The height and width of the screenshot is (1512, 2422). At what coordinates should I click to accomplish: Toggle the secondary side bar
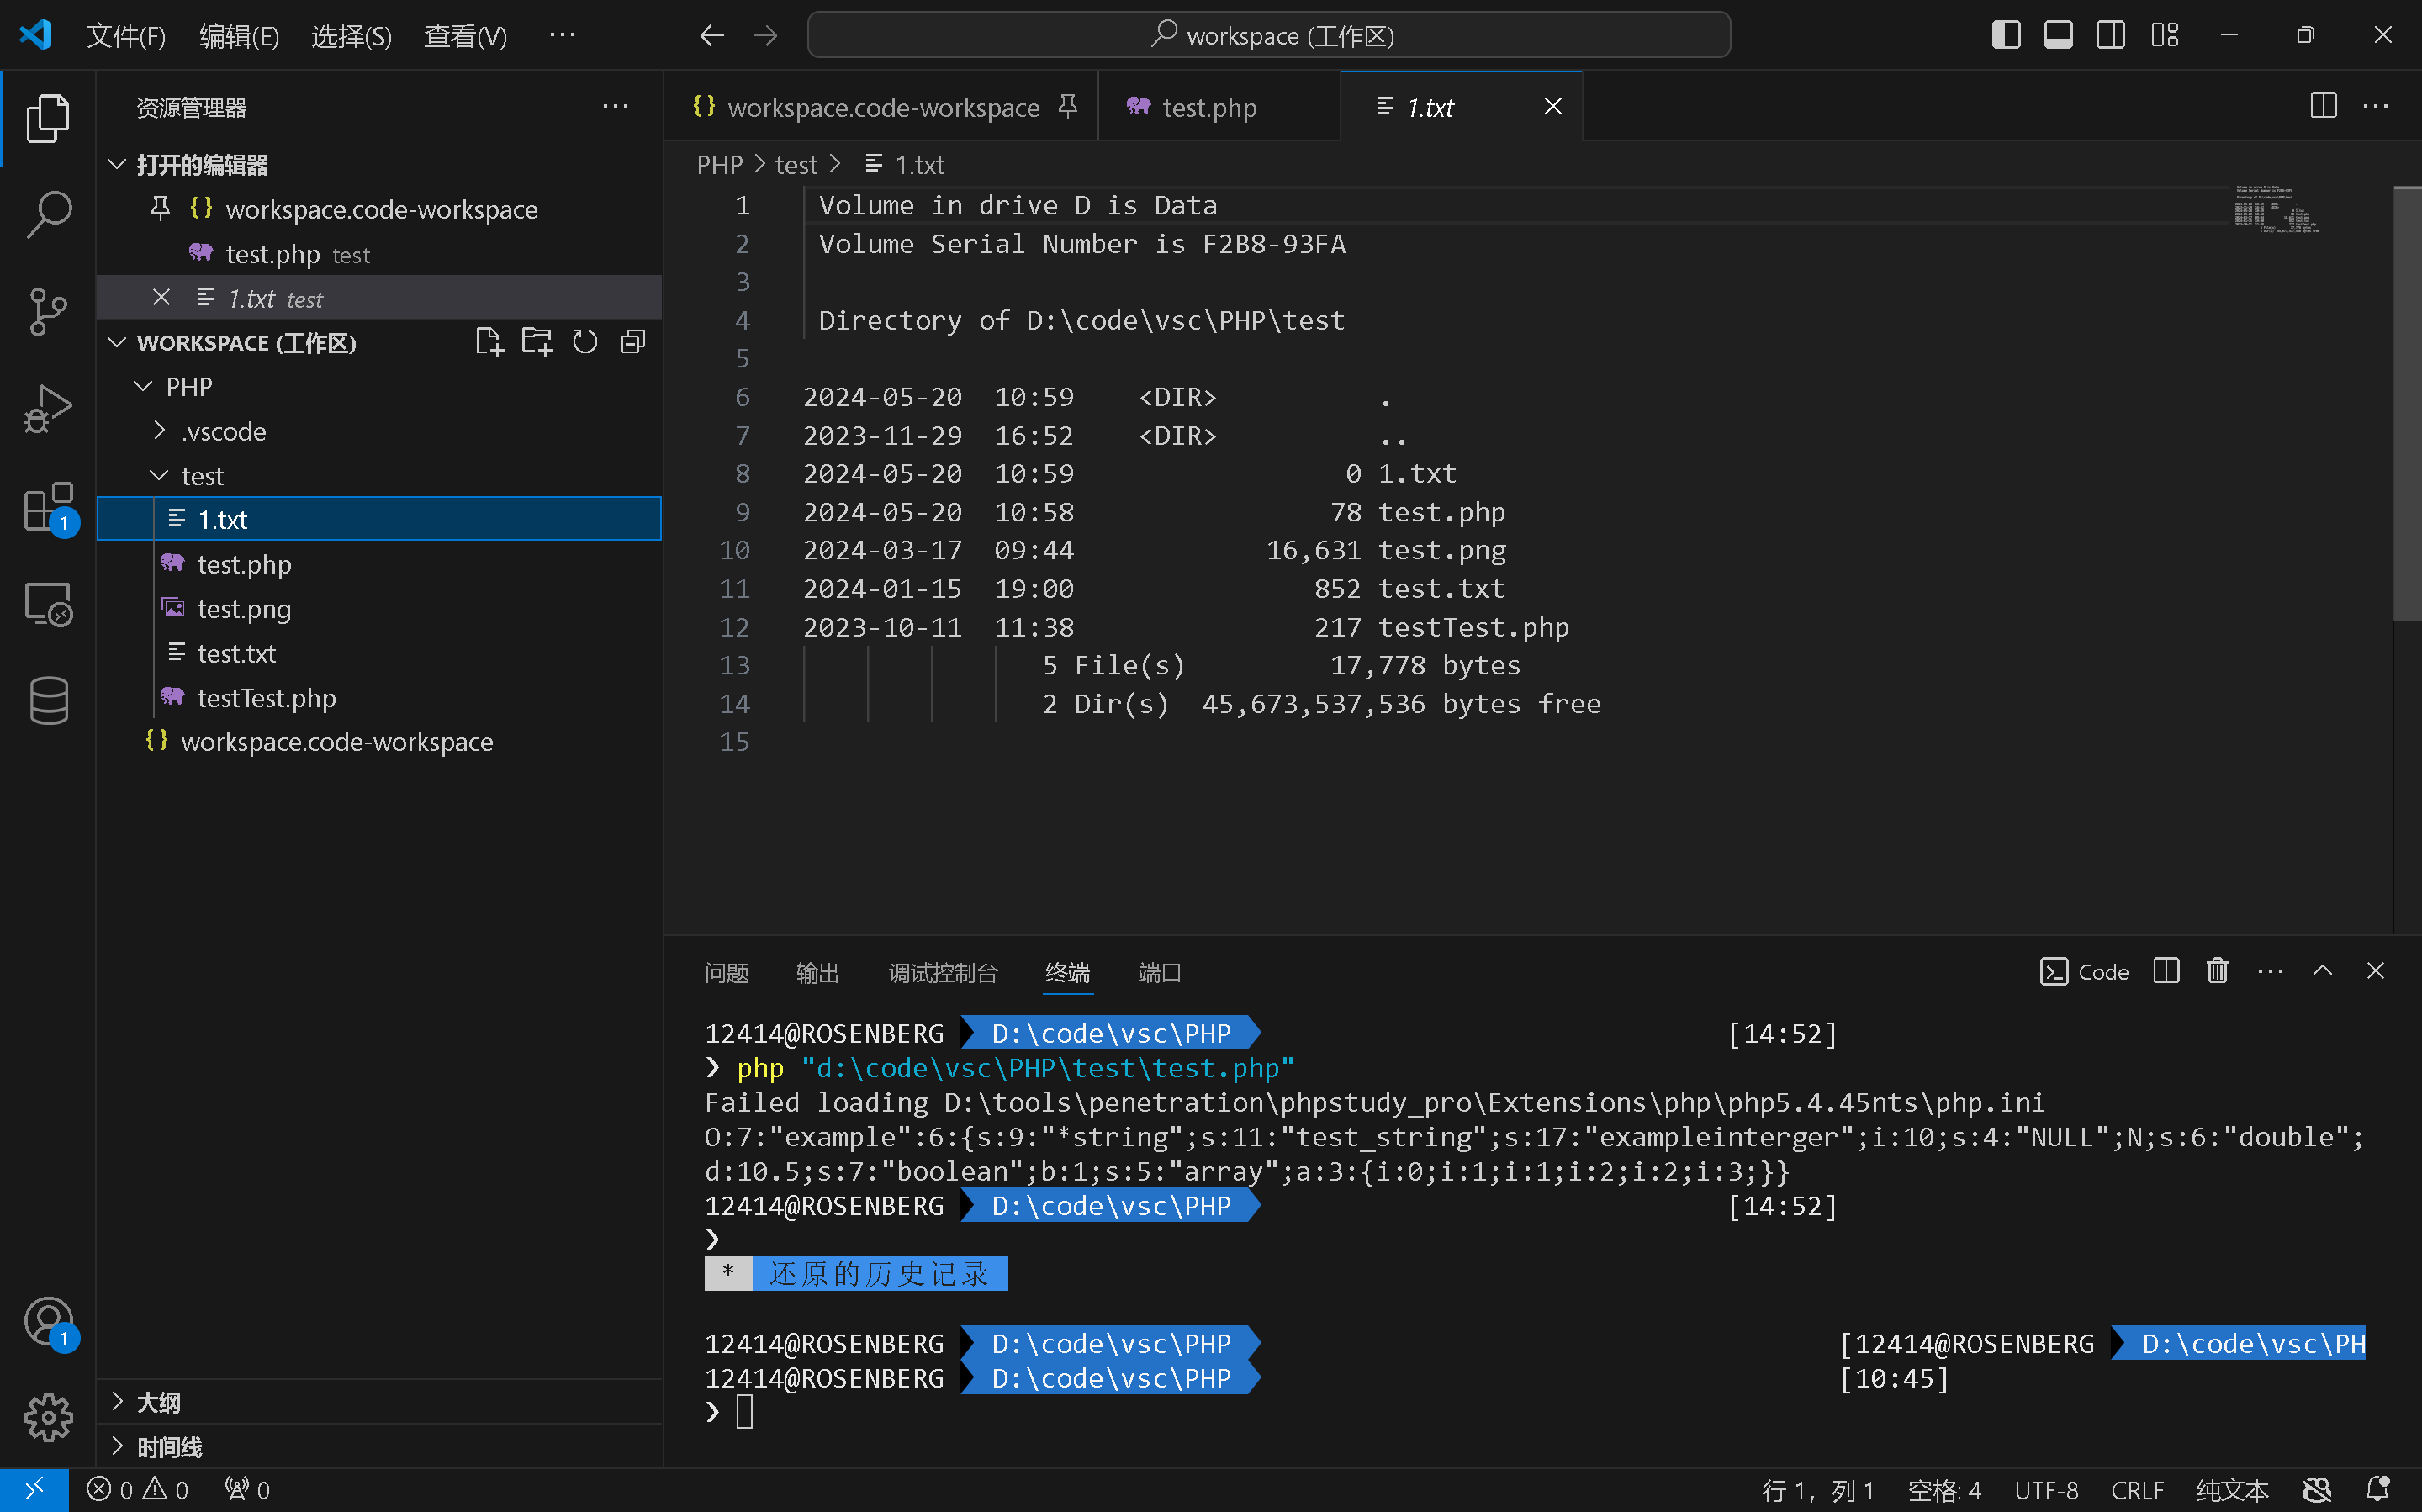tap(2111, 35)
